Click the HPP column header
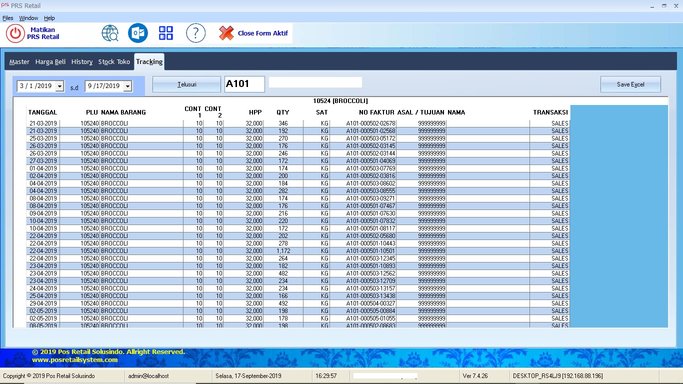Image resolution: width=683 pixels, height=384 pixels. tap(255, 112)
